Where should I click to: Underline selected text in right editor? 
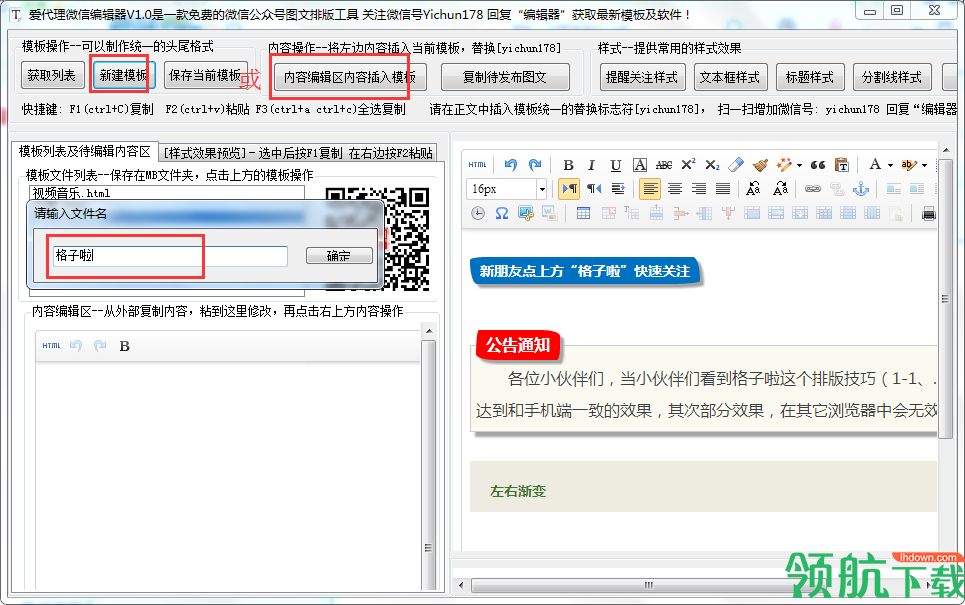click(615, 165)
